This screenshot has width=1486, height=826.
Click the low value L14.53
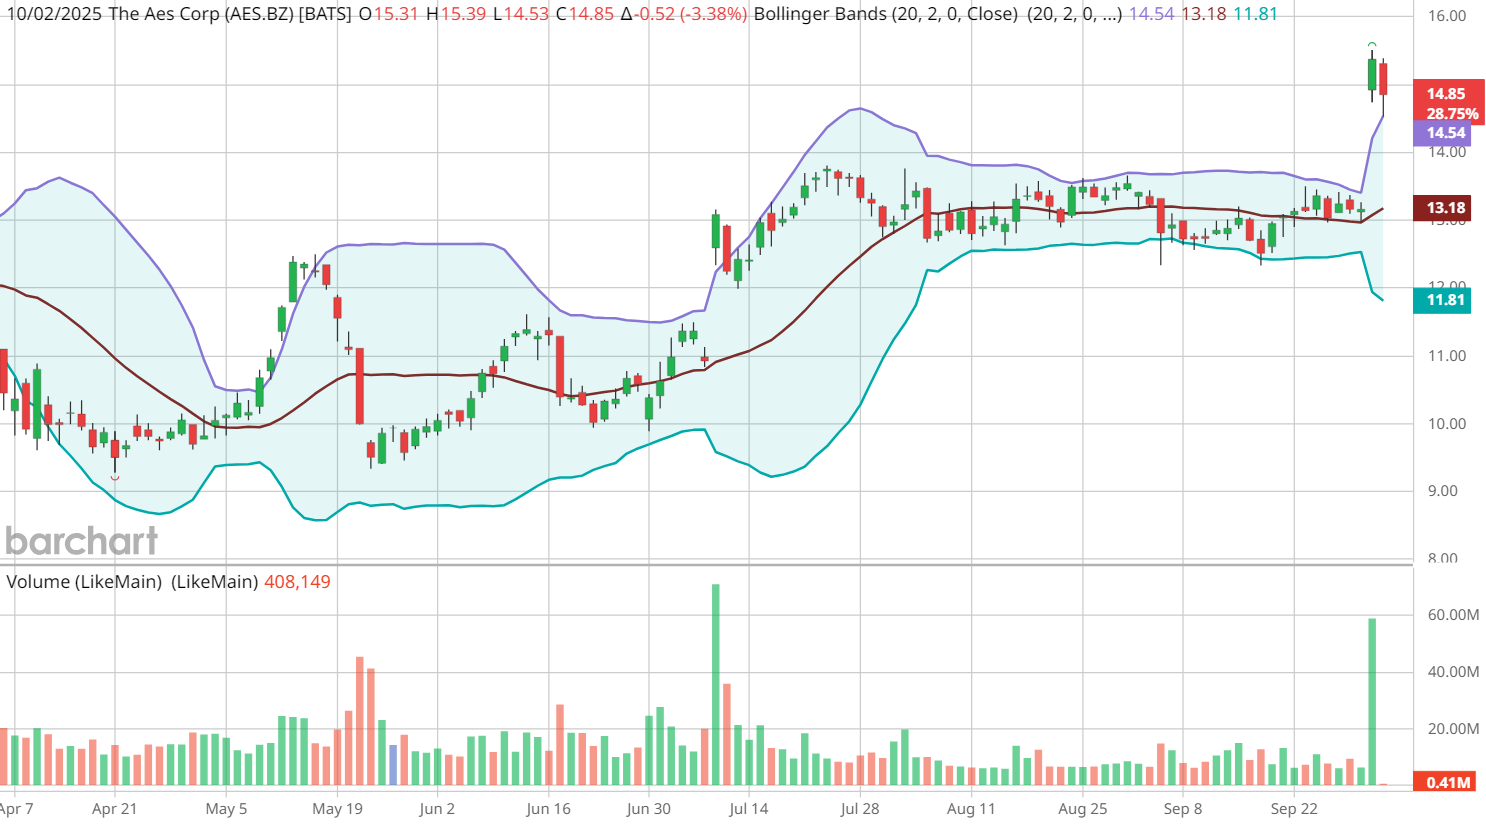pyautogui.click(x=521, y=14)
